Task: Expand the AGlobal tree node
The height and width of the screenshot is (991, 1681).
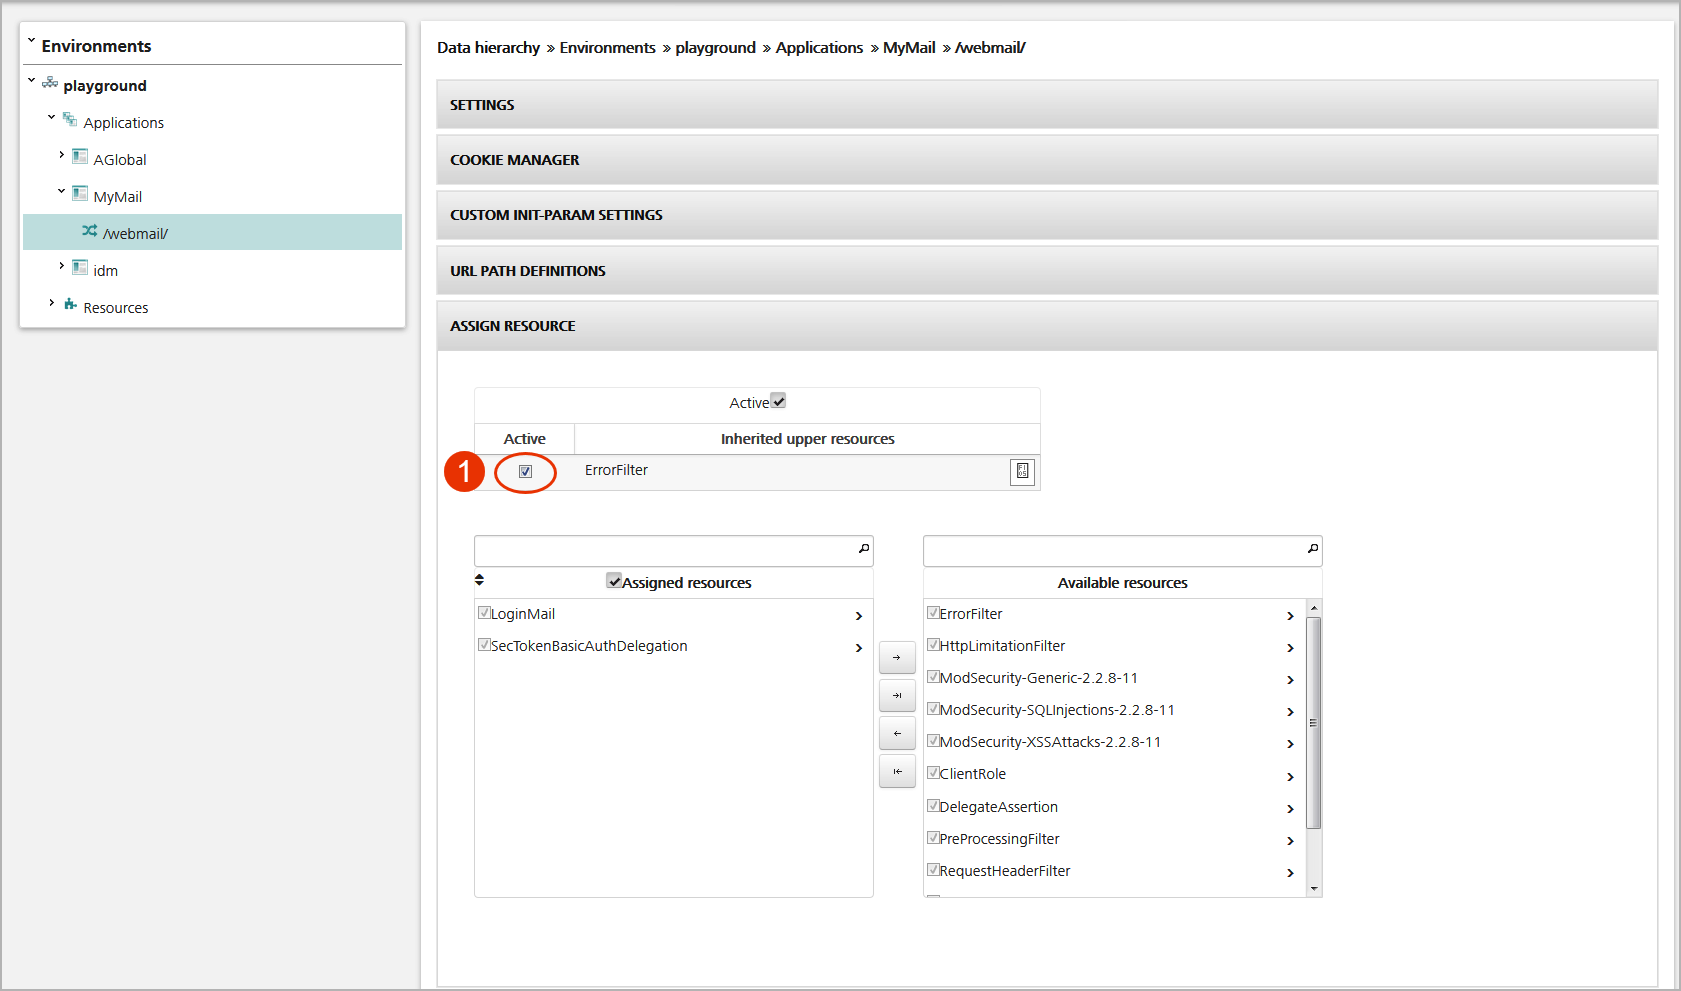Action: pos(61,155)
